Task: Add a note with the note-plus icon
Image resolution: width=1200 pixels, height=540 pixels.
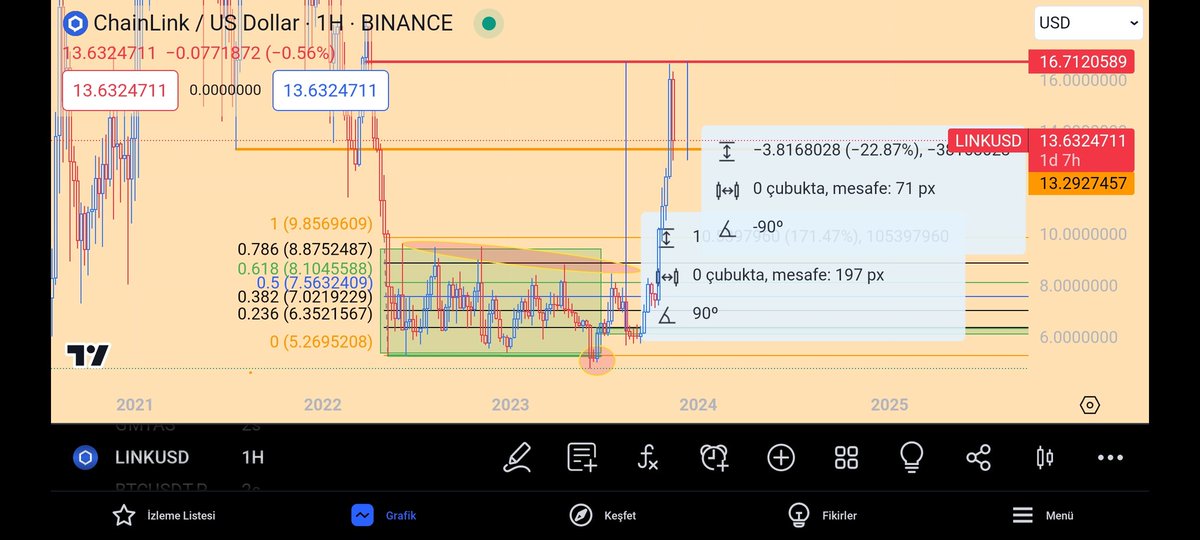Action: pyautogui.click(x=582, y=457)
